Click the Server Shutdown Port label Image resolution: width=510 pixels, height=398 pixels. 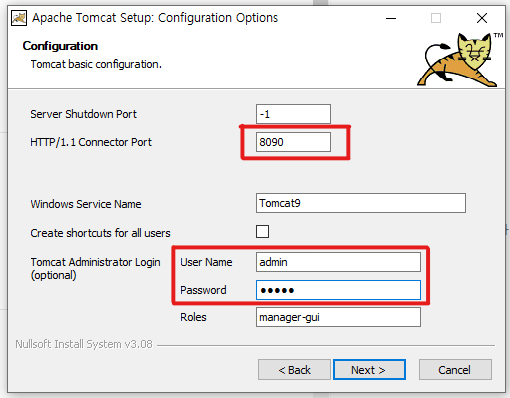tap(83, 114)
